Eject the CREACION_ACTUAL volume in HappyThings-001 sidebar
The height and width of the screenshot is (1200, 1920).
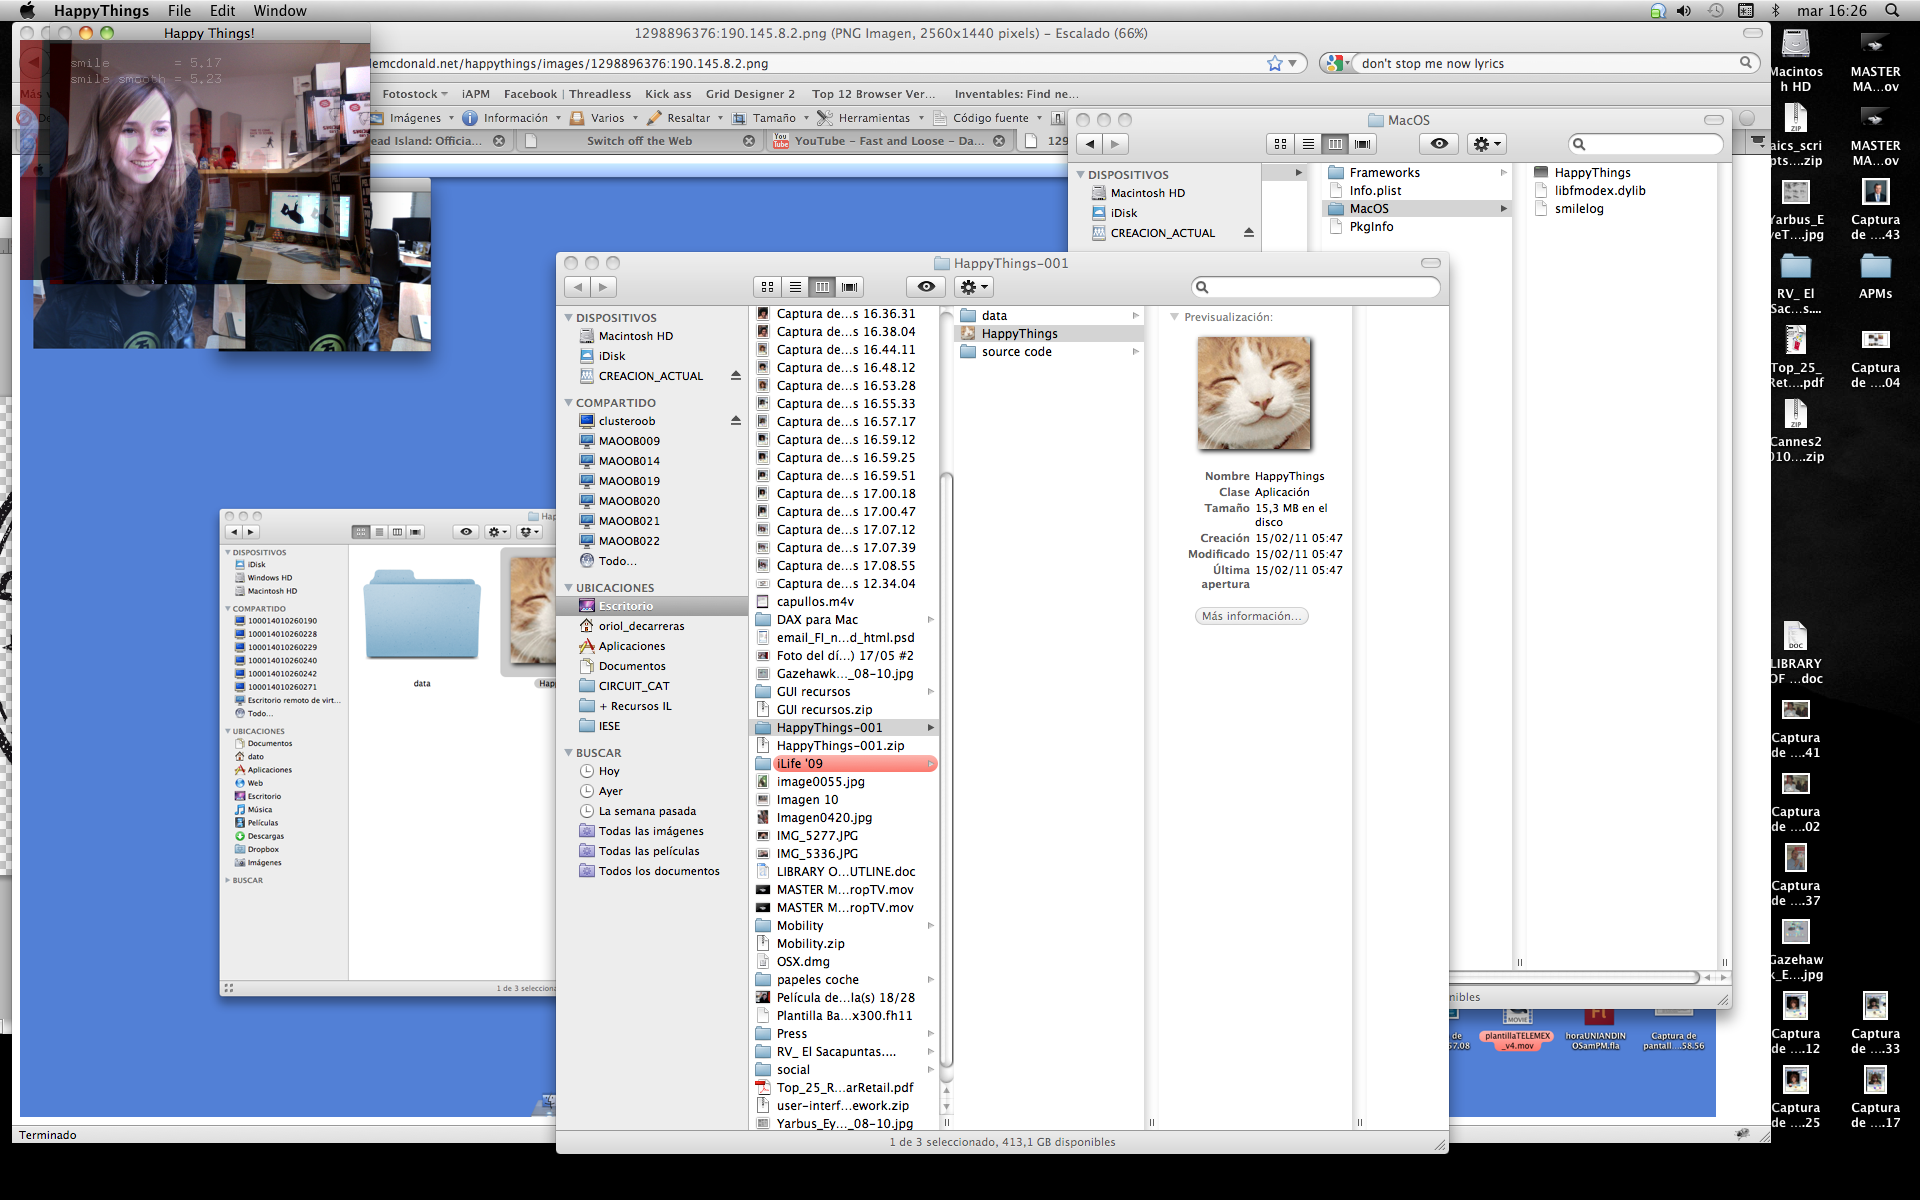pyautogui.click(x=736, y=376)
